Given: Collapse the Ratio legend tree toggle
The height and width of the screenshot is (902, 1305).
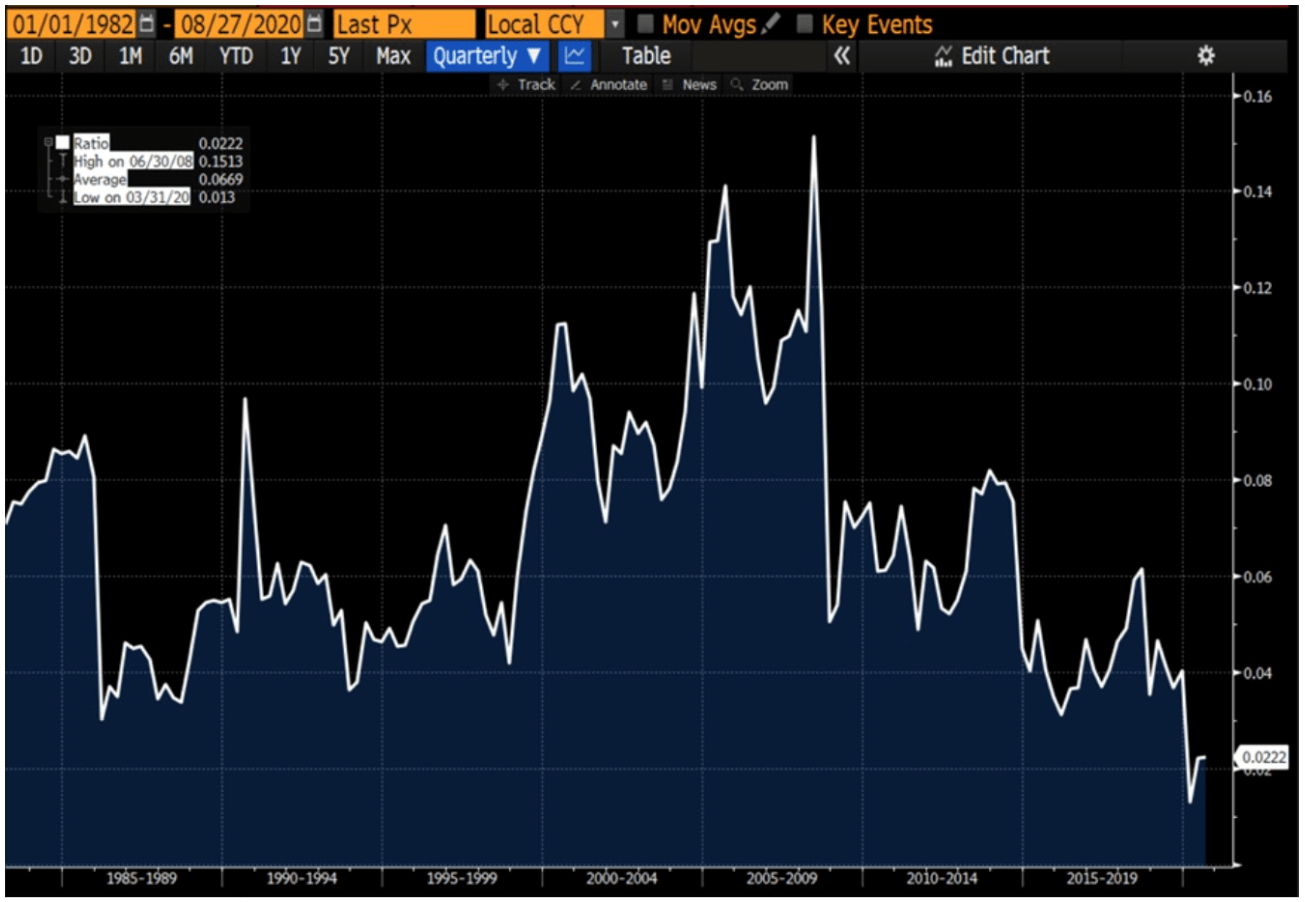Looking at the screenshot, I should pos(47,143).
